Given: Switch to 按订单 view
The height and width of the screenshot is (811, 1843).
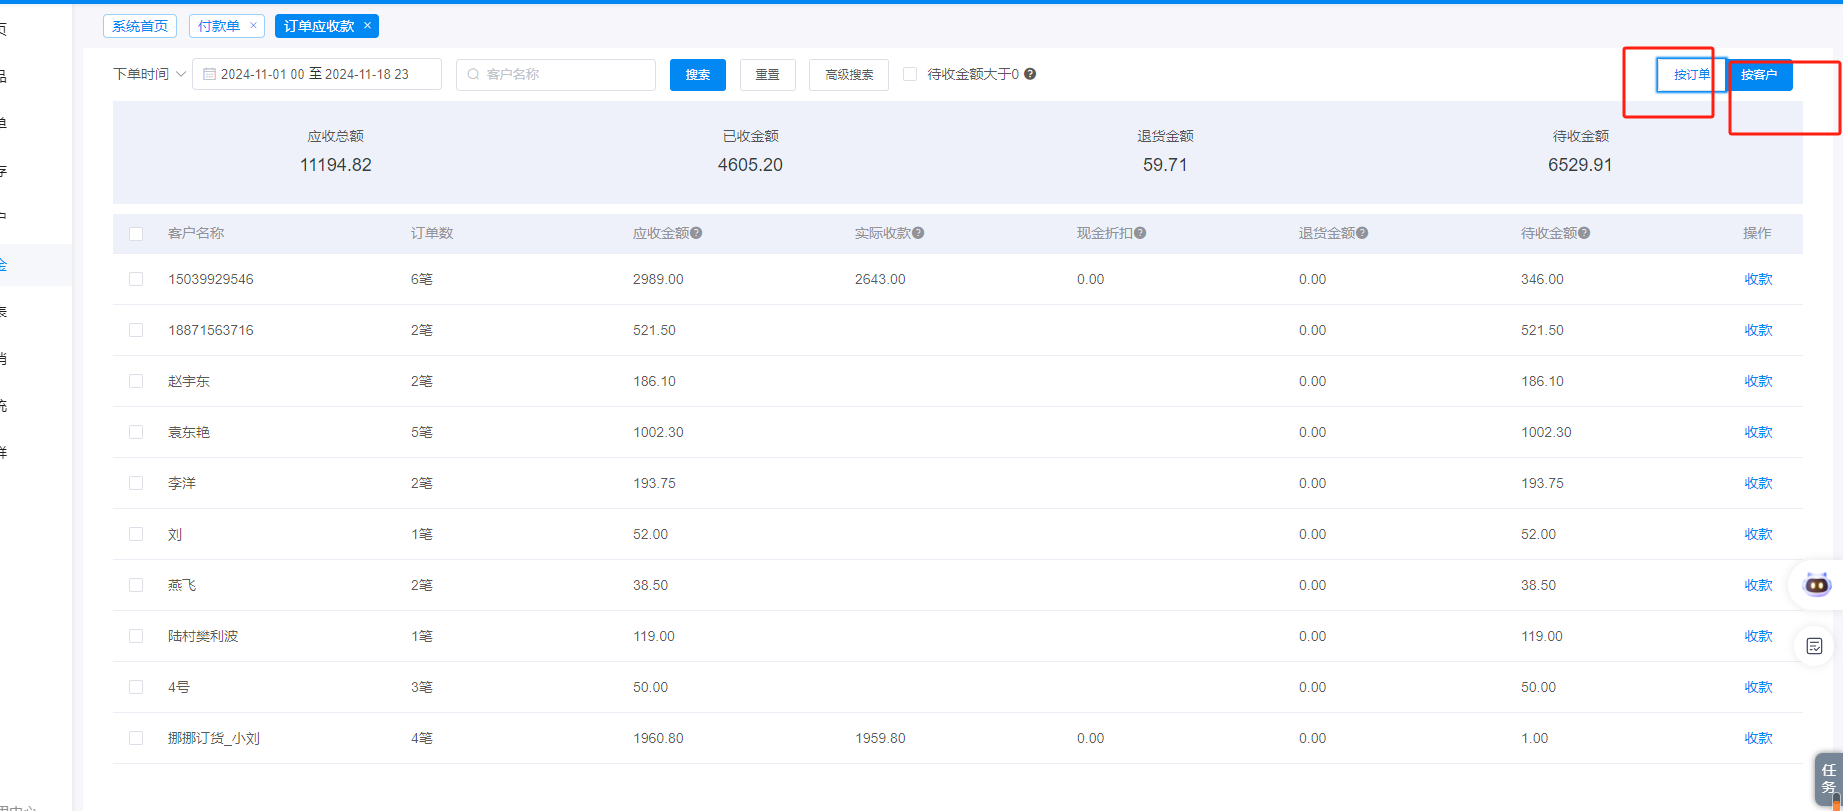Looking at the screenshot, I should tap(1691, 75).
